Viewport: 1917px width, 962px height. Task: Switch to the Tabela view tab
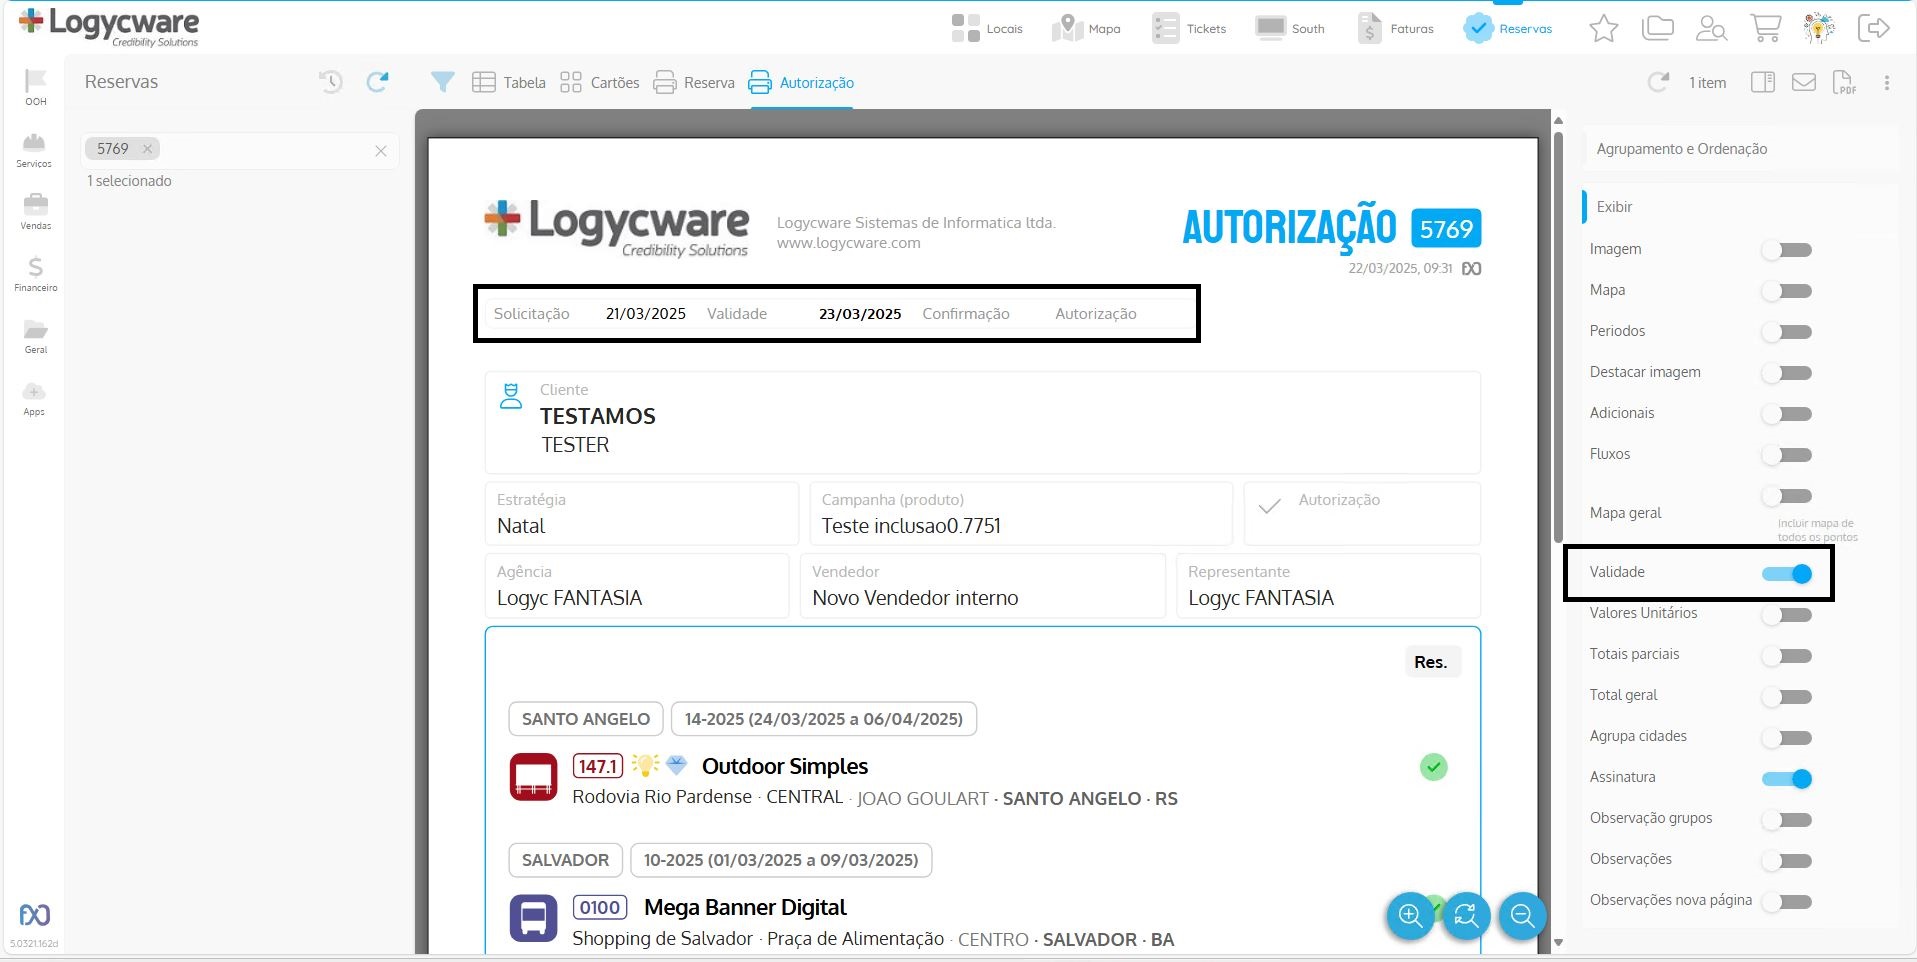[x=509, y=83]
